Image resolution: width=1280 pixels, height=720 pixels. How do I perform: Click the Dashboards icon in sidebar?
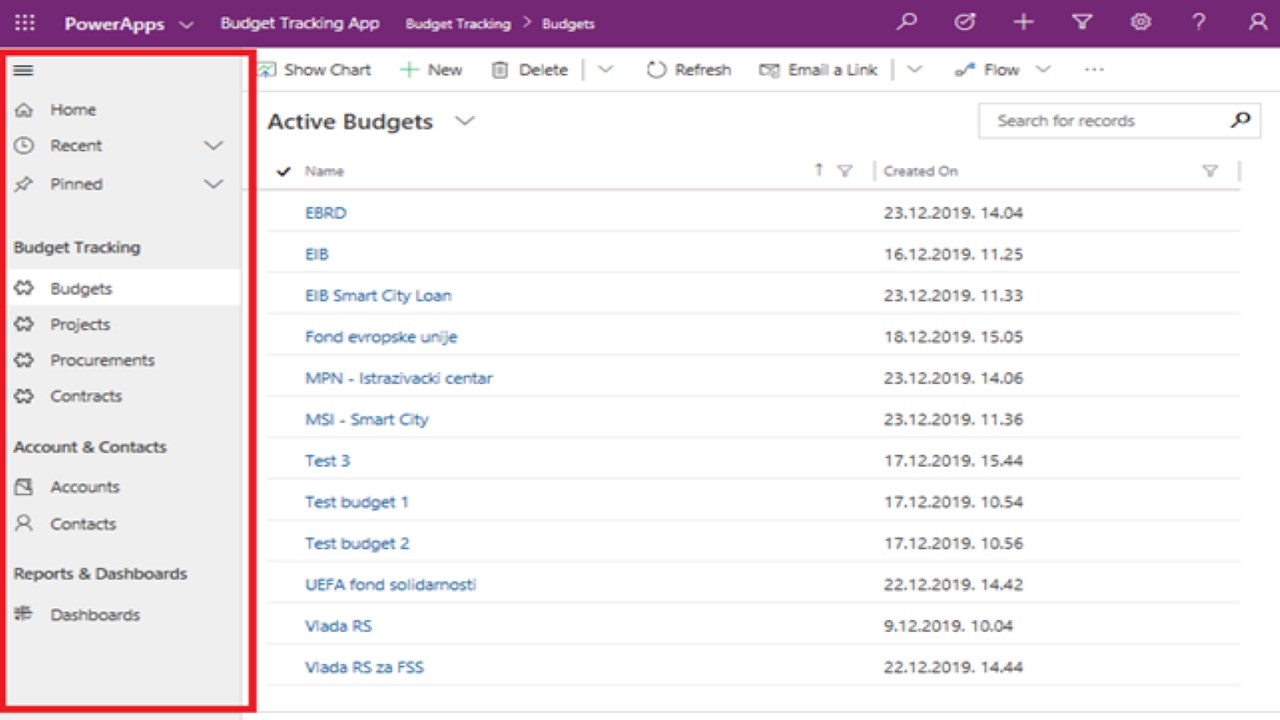[25, 614]
